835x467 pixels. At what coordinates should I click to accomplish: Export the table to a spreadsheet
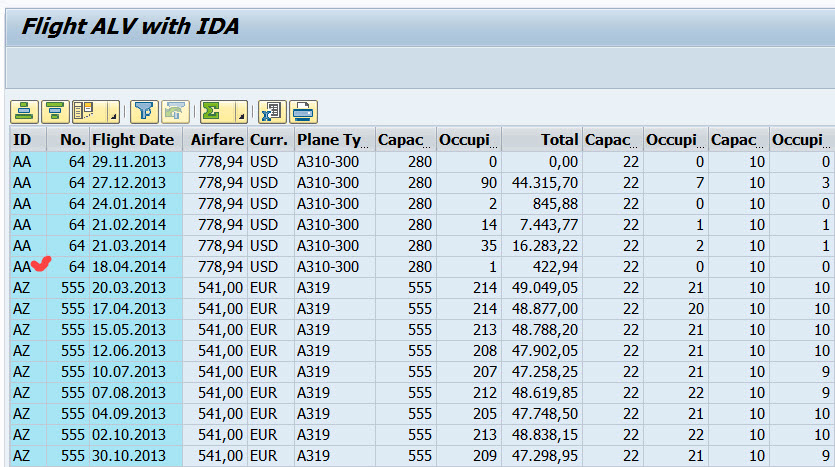271,110
